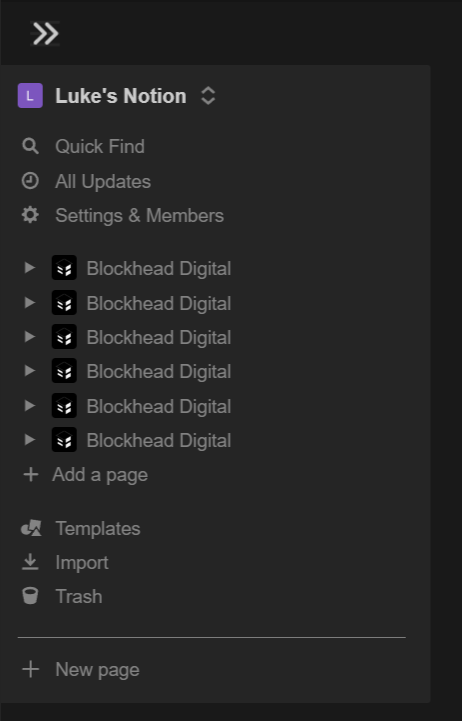Click the plus icon beside New page
This screenshot has width=462, height=721.
[31, 669]
